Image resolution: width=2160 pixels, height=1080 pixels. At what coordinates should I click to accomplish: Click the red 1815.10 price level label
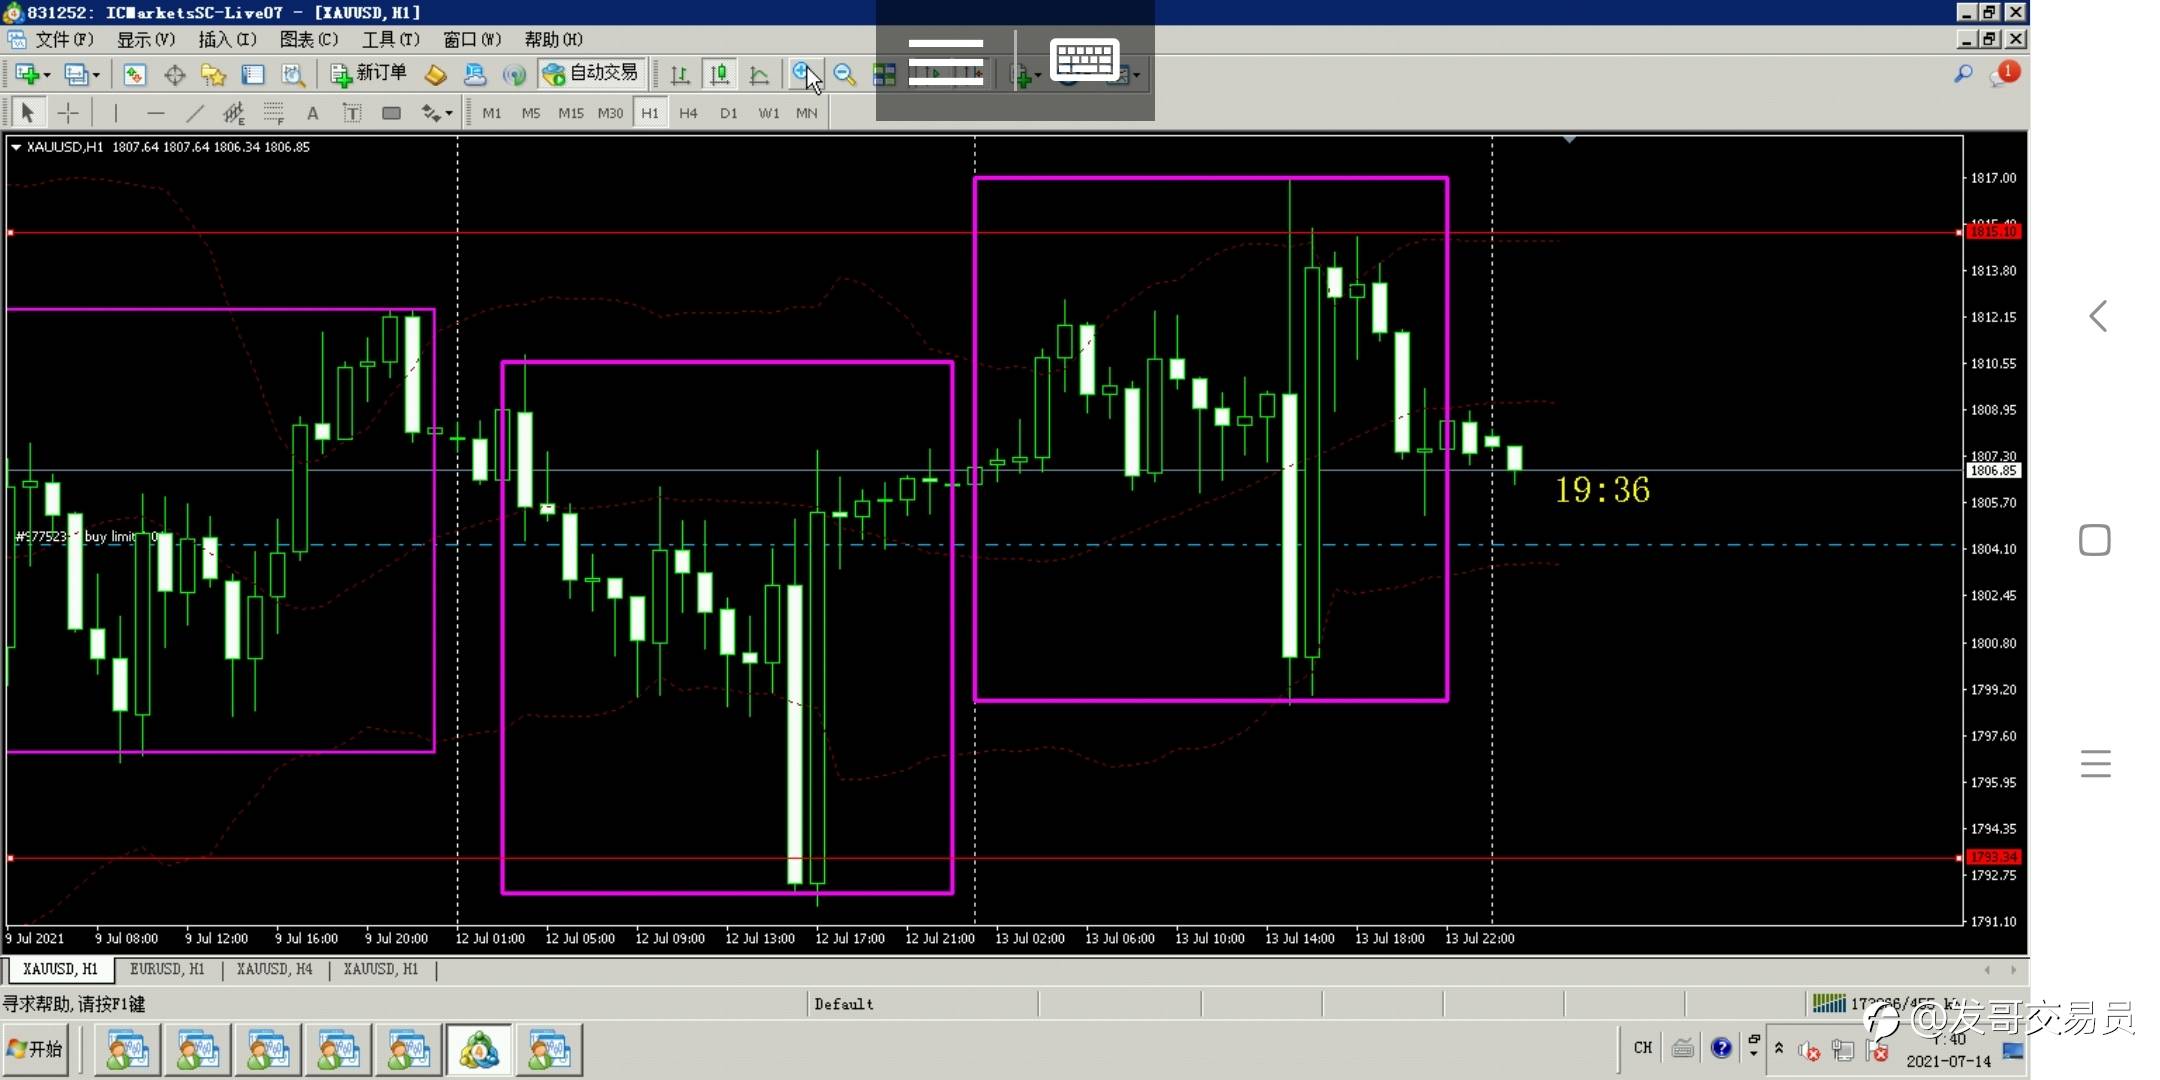[x=1993, y=232]
